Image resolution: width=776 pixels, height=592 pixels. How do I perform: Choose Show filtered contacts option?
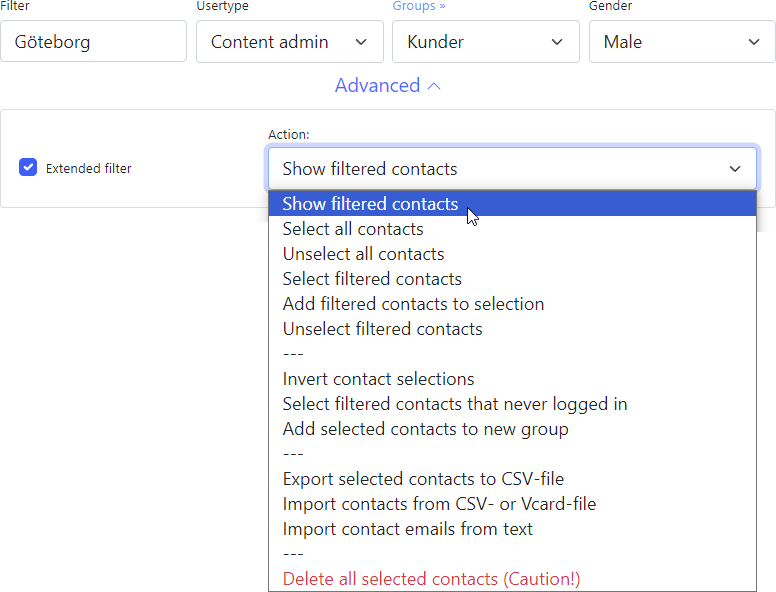(x=512, y=204)
